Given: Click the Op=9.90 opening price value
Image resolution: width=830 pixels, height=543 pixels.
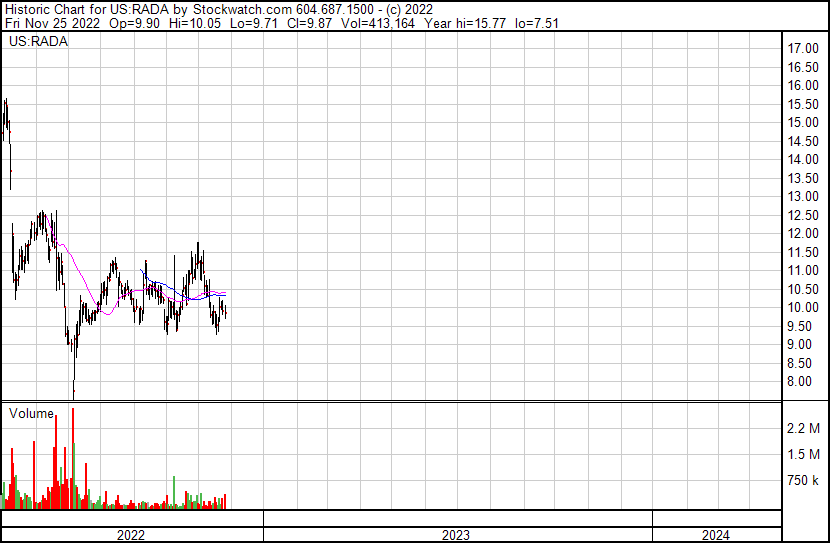Looking at the screenshot, I should tap(134, 23).
